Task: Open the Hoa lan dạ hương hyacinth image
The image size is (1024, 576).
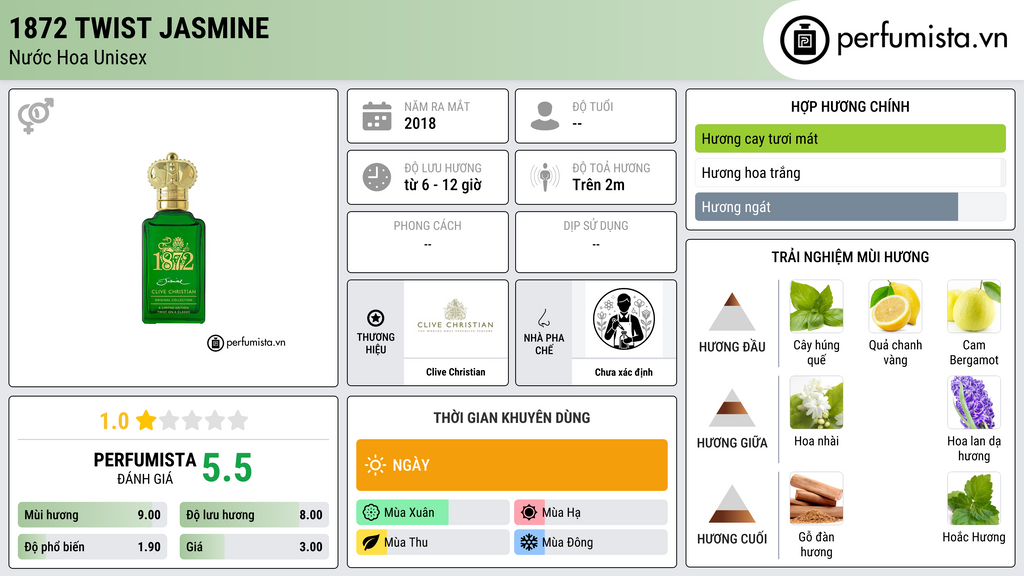Action: 974,402
